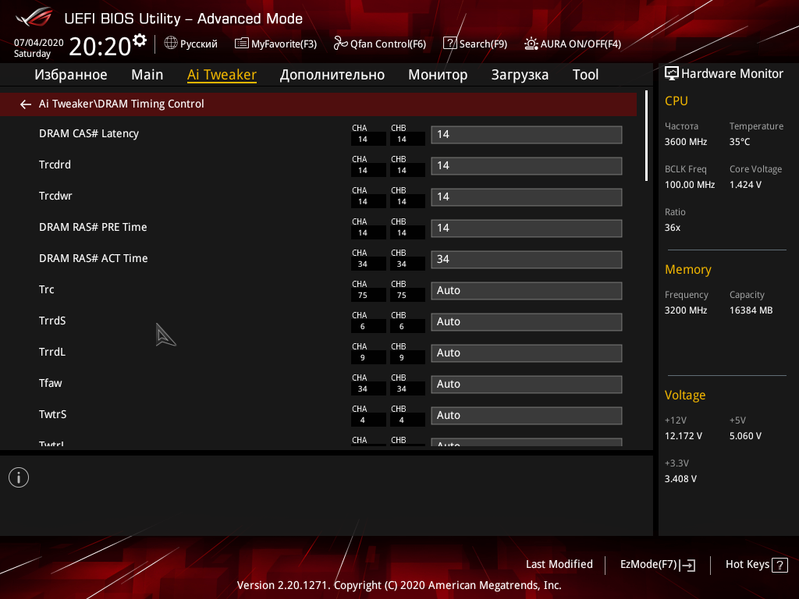
Task: Go back using the left arrow icon
Action: click(25, 104)
